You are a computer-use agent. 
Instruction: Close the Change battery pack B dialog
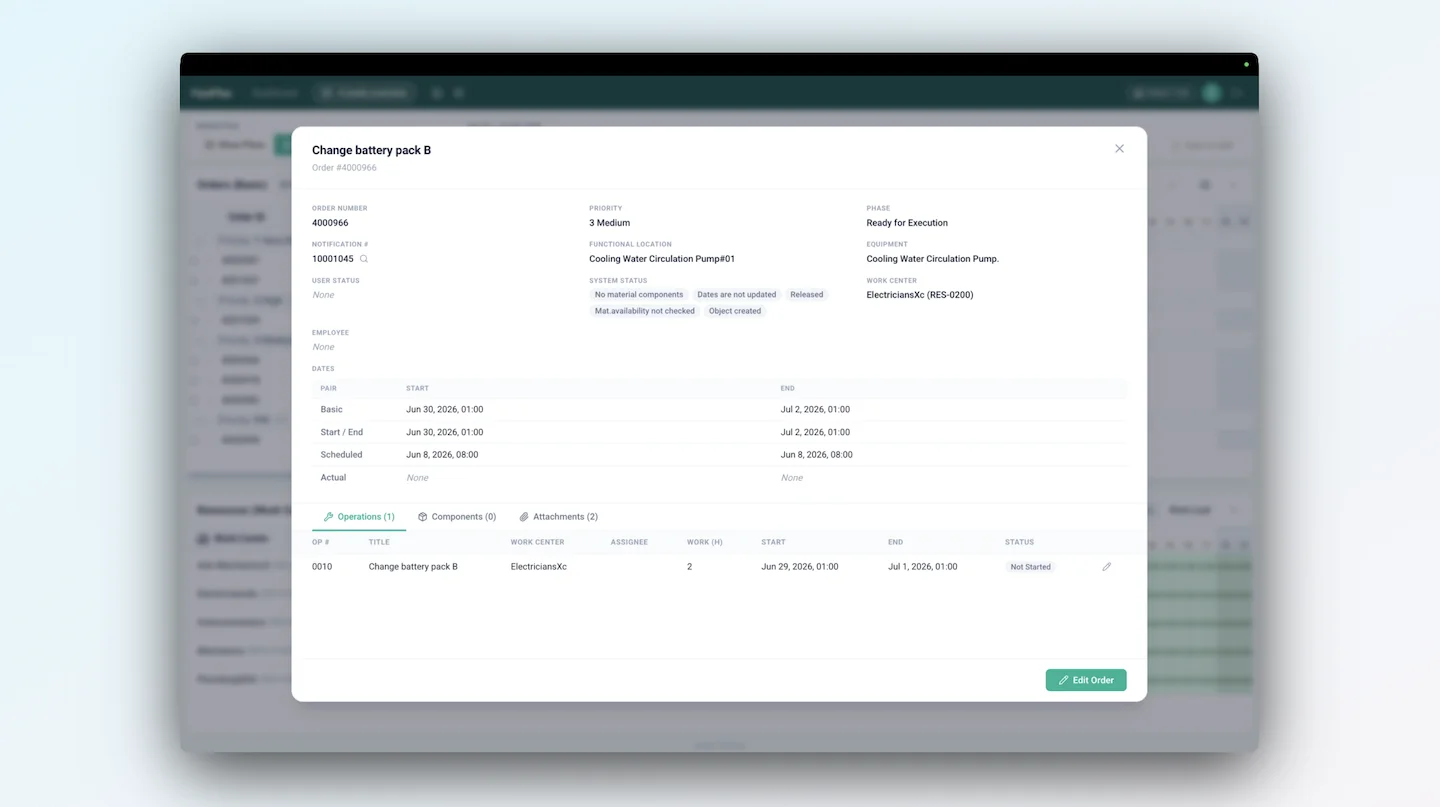[x=1119, y=149]
